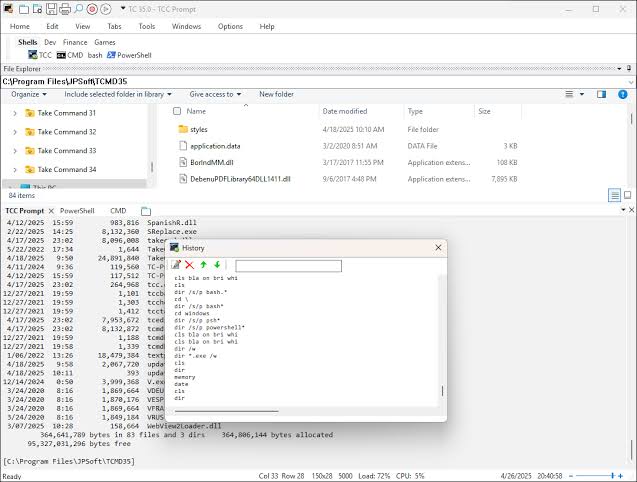Click the new window icon next to New Tab
Screen dimensions: 637x482
37,9
